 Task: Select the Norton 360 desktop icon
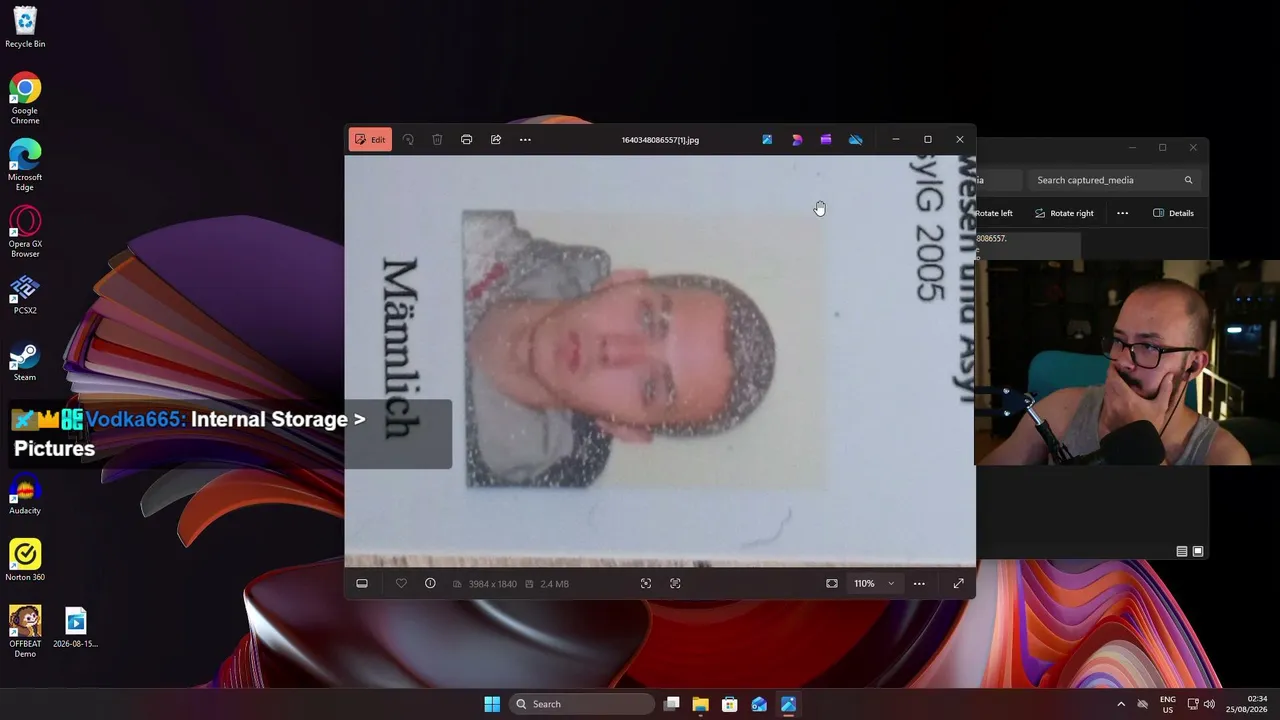click(x=25, y=561)
